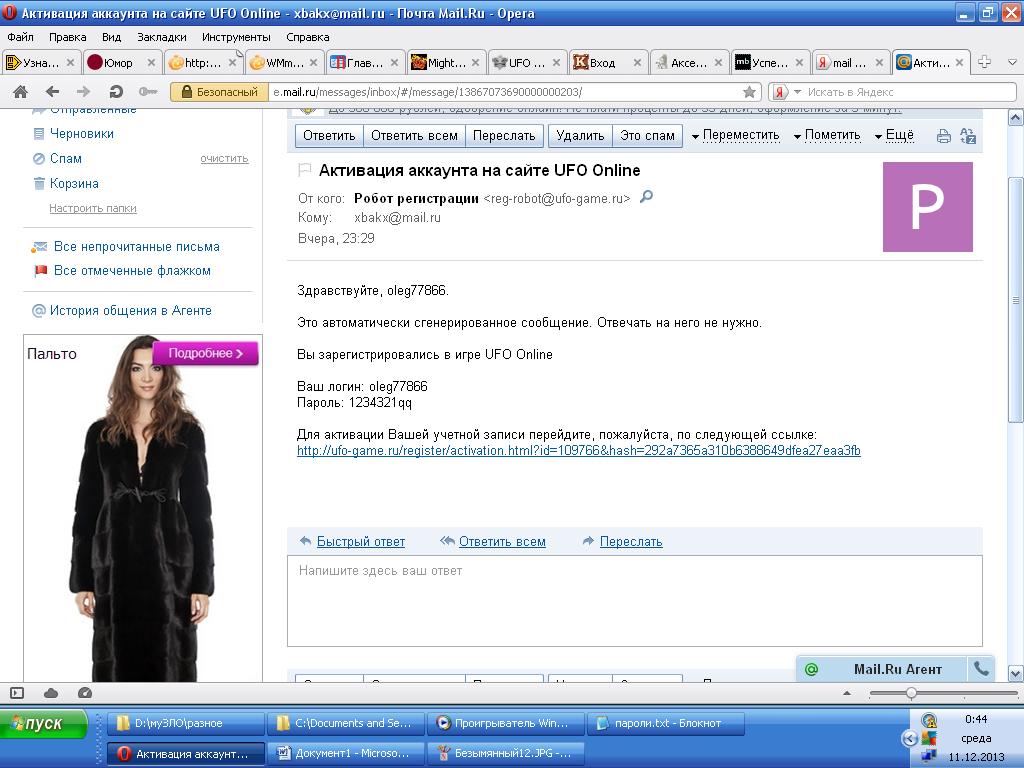
Task: Open Настроить папки link
Action: (x=93, y=208)
